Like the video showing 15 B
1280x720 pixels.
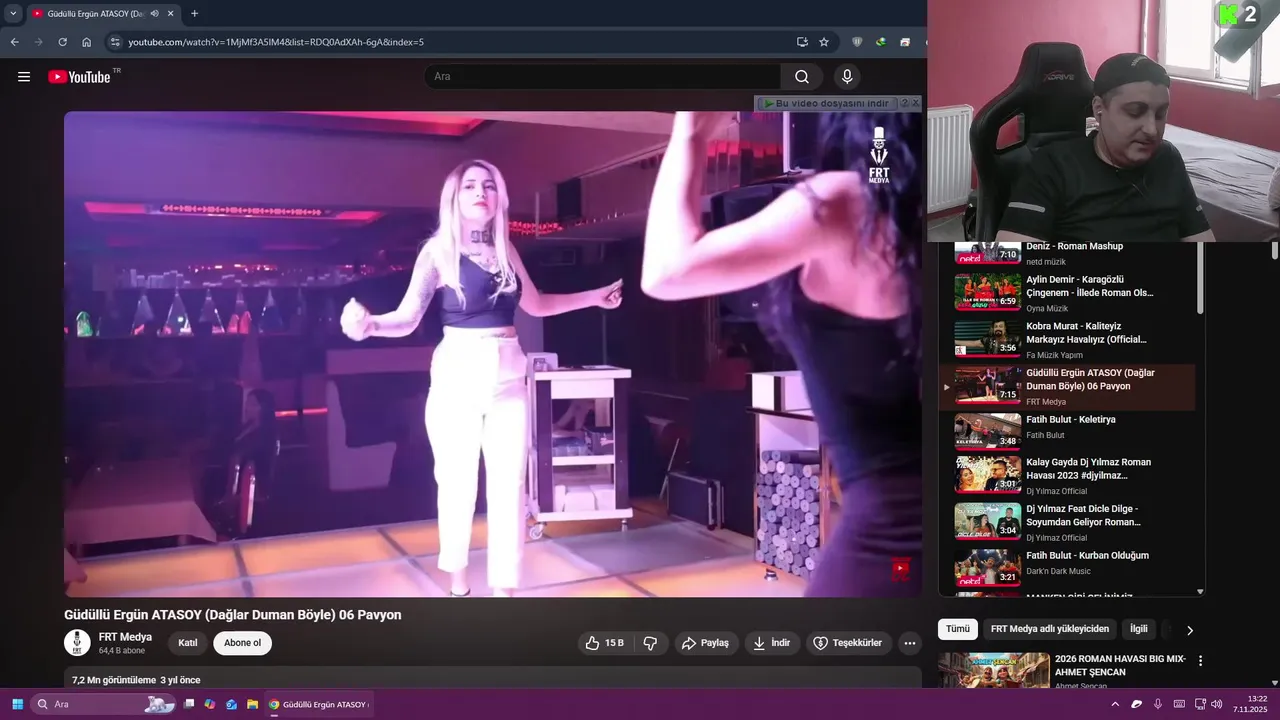pos(605,643)
